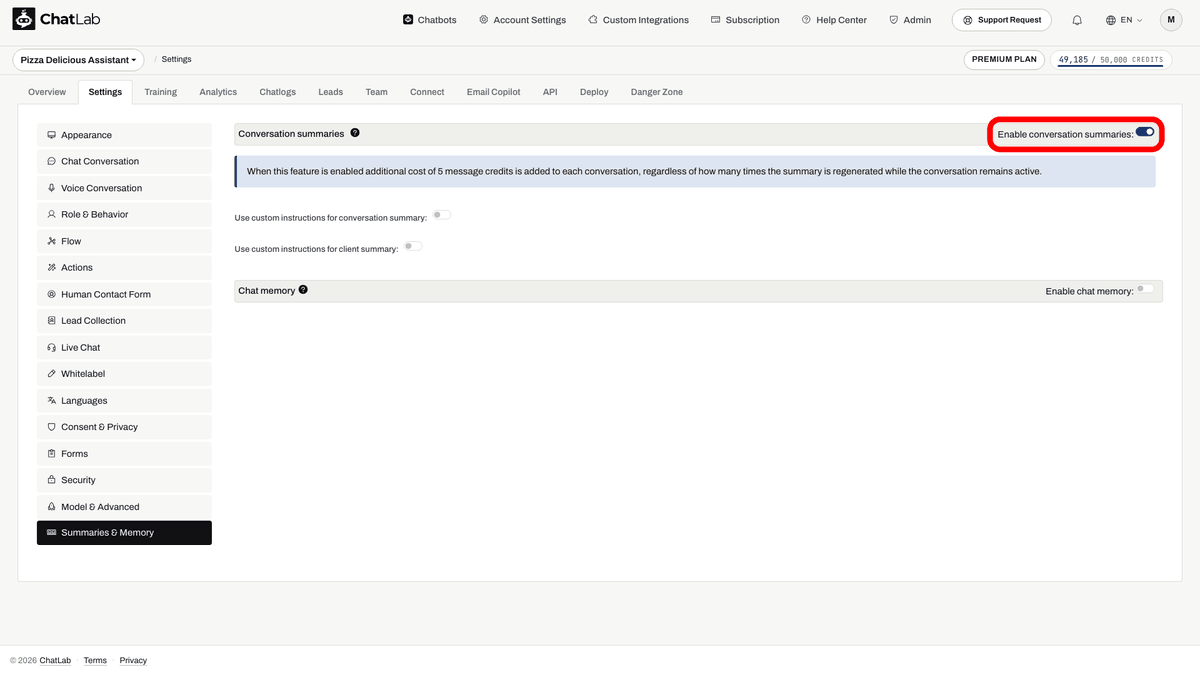
Task: Click the Conversation summaries help icon
Action: [x=355, y=133]
